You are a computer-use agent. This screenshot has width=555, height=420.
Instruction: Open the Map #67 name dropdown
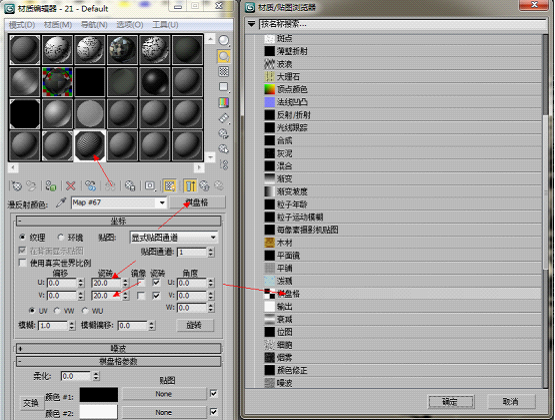coord(119,203)
